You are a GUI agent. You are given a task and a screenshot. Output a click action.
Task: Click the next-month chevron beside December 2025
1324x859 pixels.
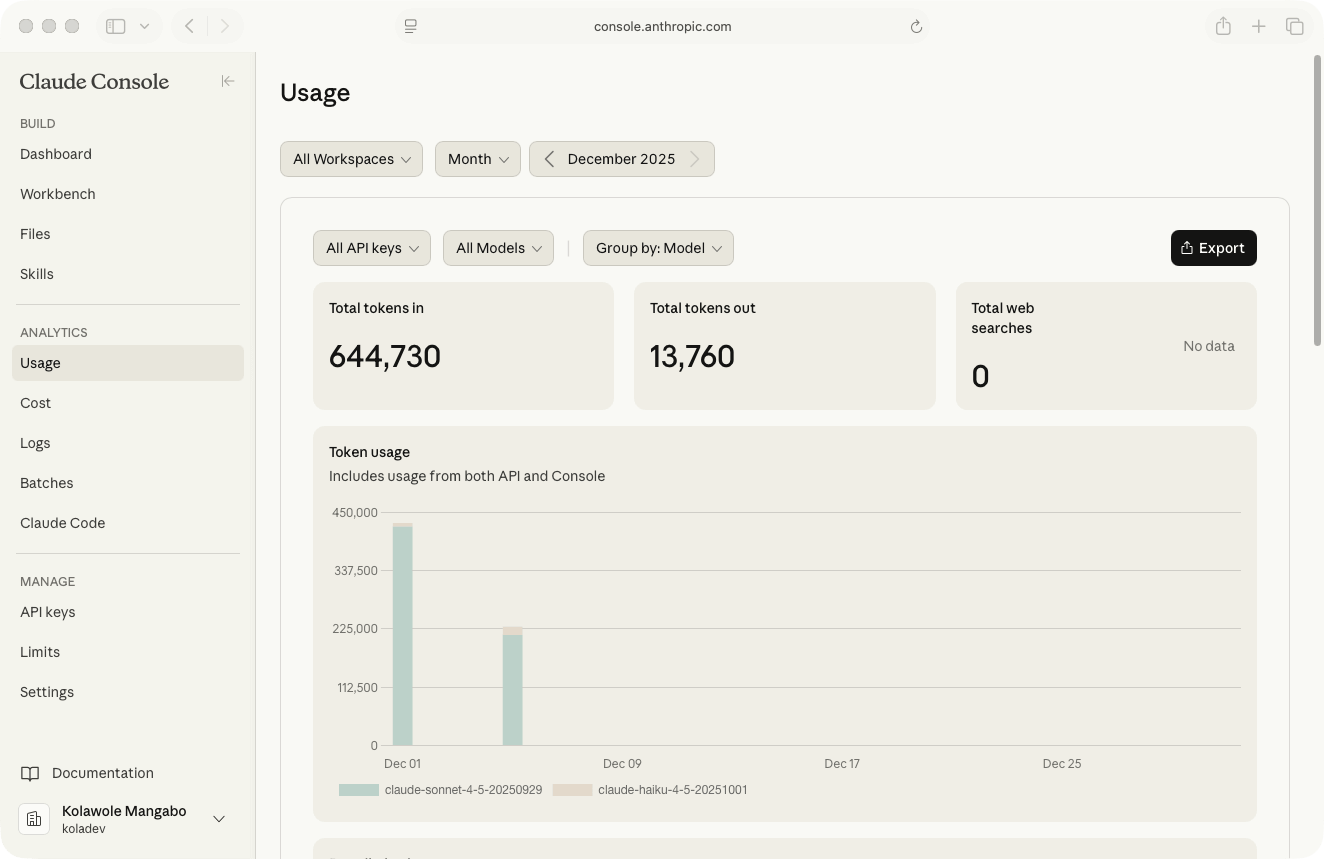tap(695, 158)
